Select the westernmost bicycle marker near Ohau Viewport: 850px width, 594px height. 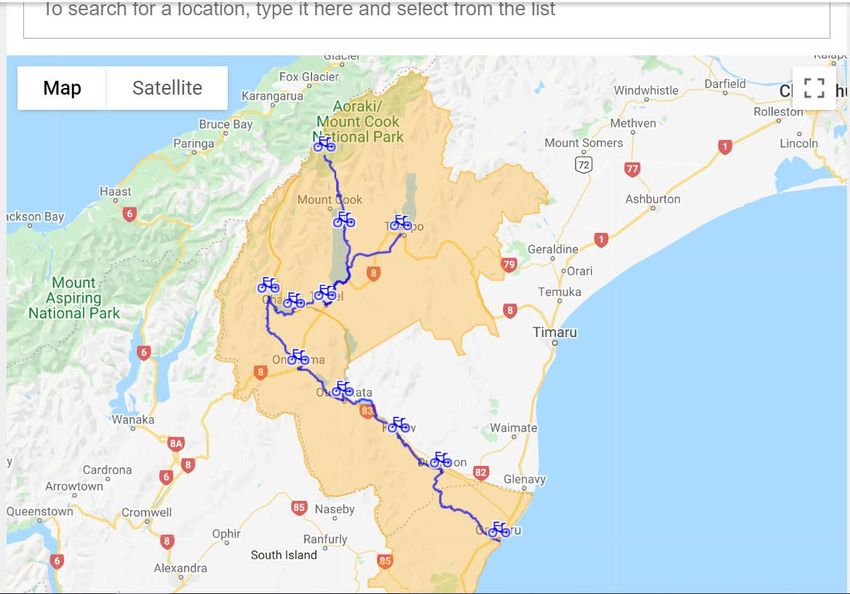click(x=268, y=285)
